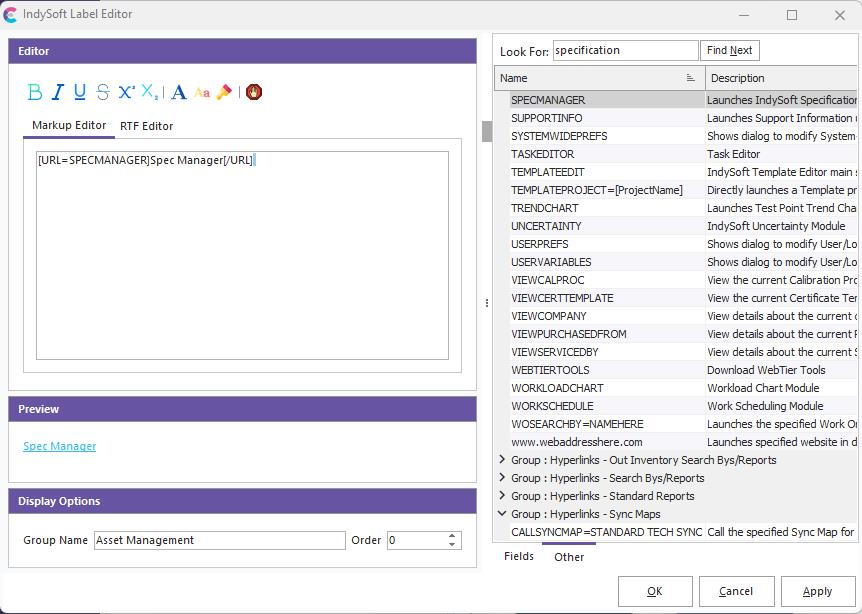Click the font size Aa icon
862x614 pixels.
[202, 92]
